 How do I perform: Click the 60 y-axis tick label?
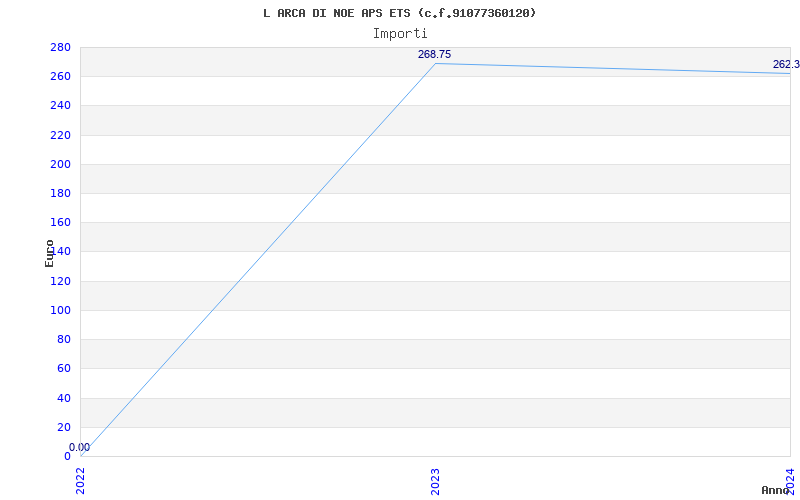tap(64, 368)
